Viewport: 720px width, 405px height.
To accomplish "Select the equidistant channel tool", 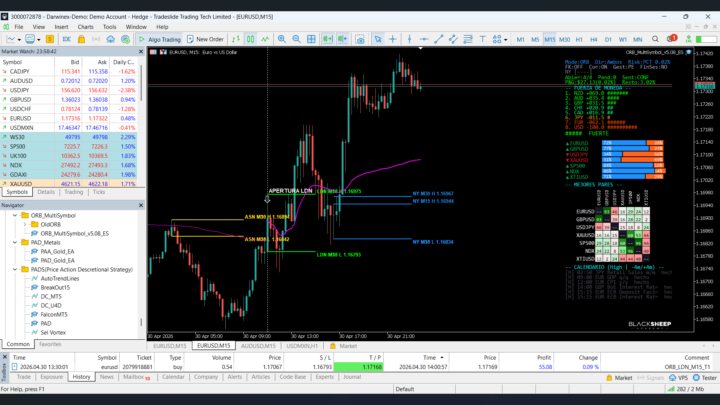I will (x=453, y=39).
